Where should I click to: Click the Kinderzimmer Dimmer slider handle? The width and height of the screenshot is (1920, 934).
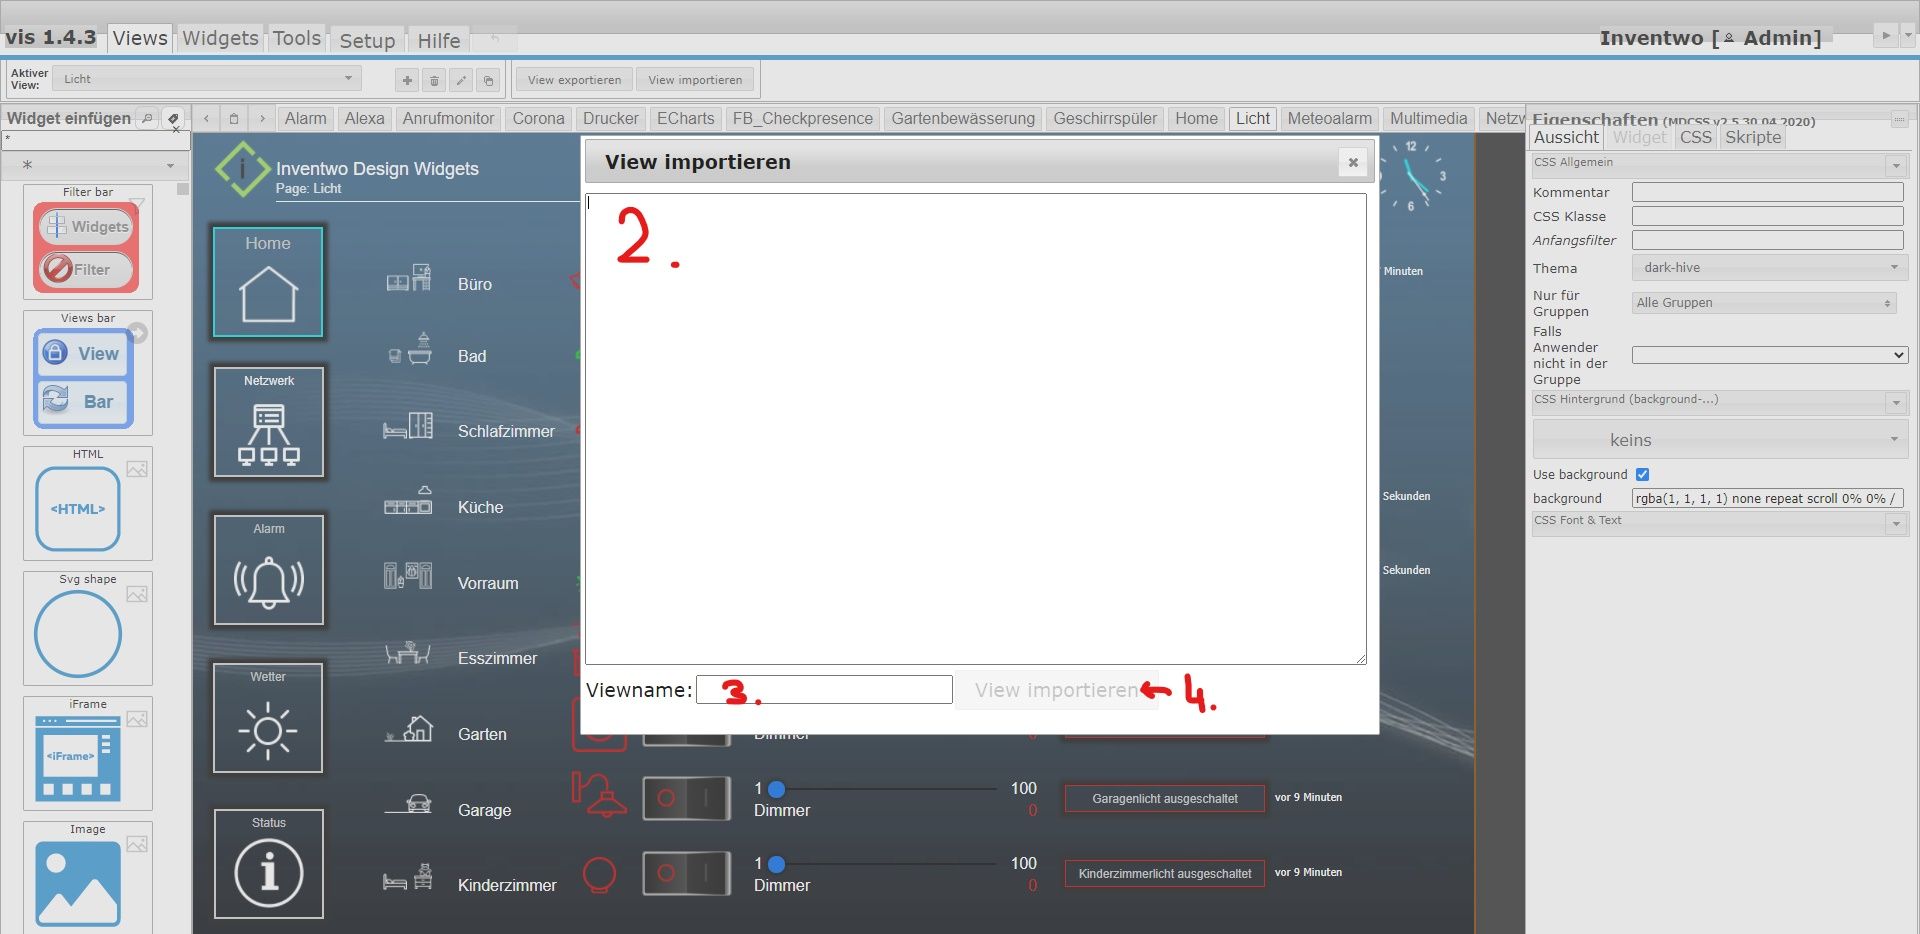(x=776, y=864)
